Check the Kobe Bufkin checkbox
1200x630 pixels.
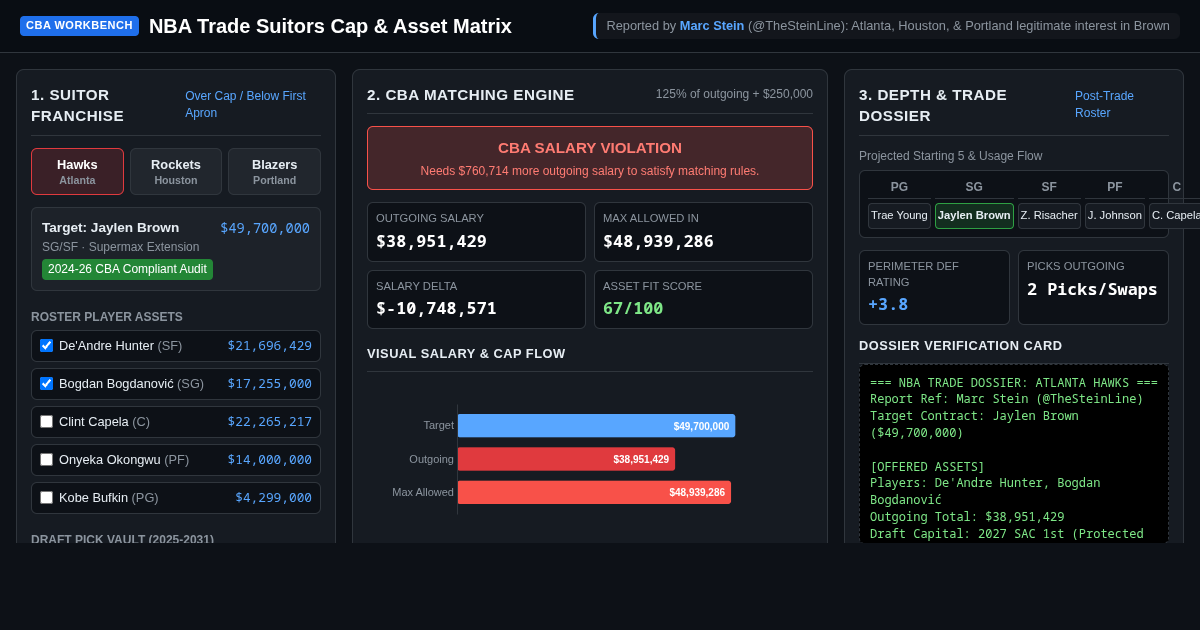(46, 498)
